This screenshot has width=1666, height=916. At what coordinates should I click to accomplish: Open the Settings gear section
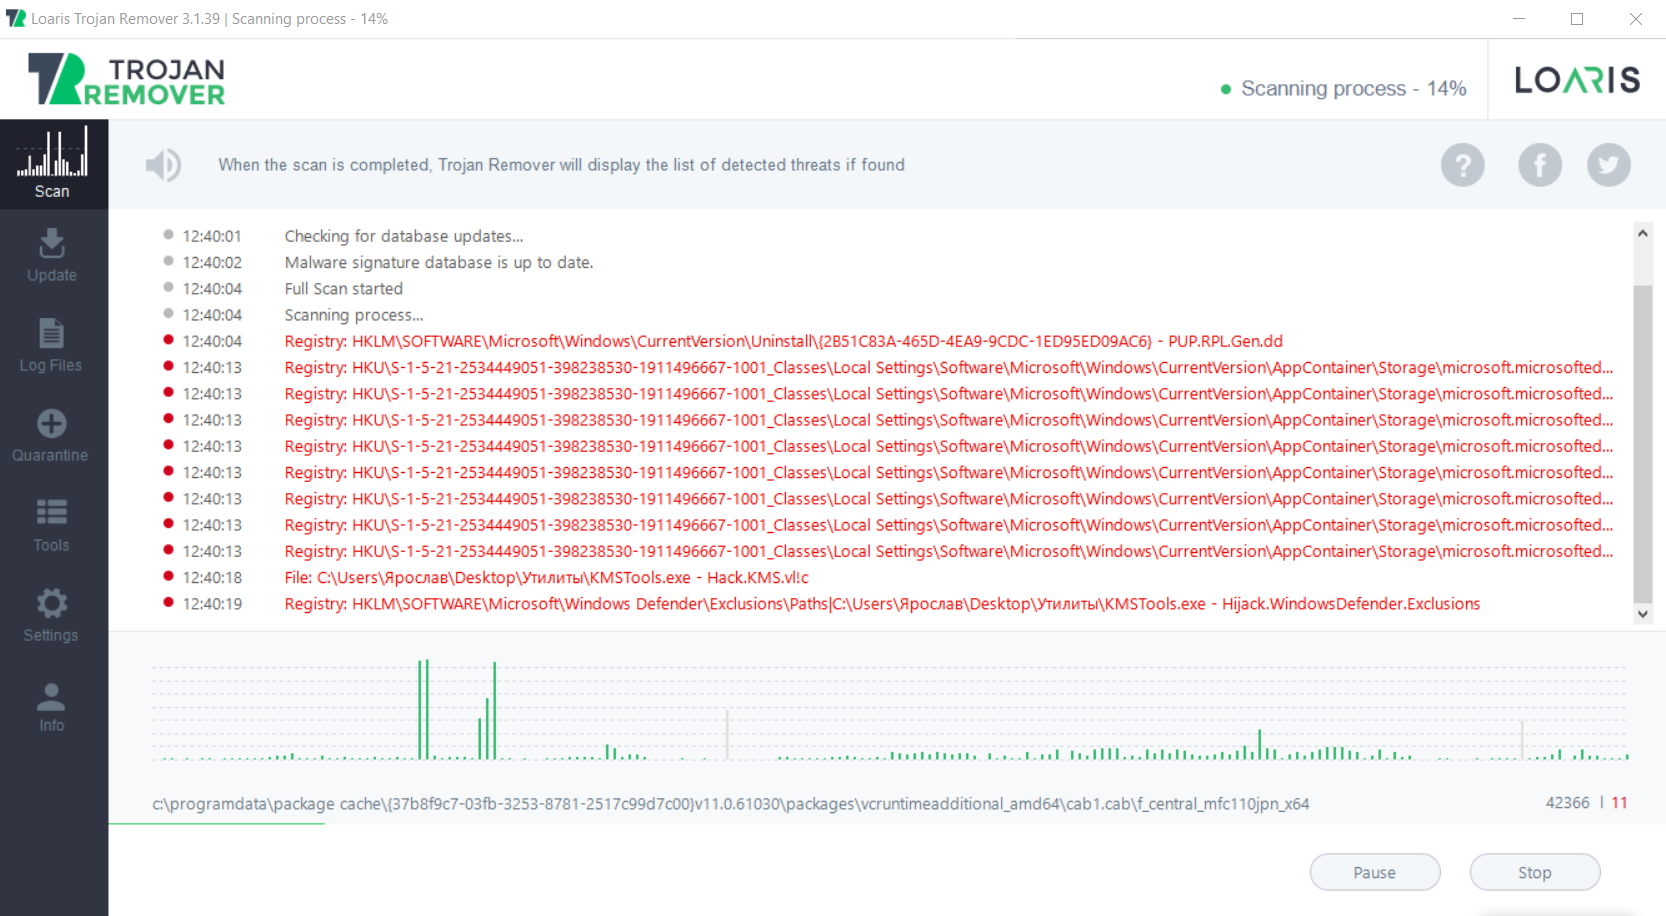tap(51, 615)
